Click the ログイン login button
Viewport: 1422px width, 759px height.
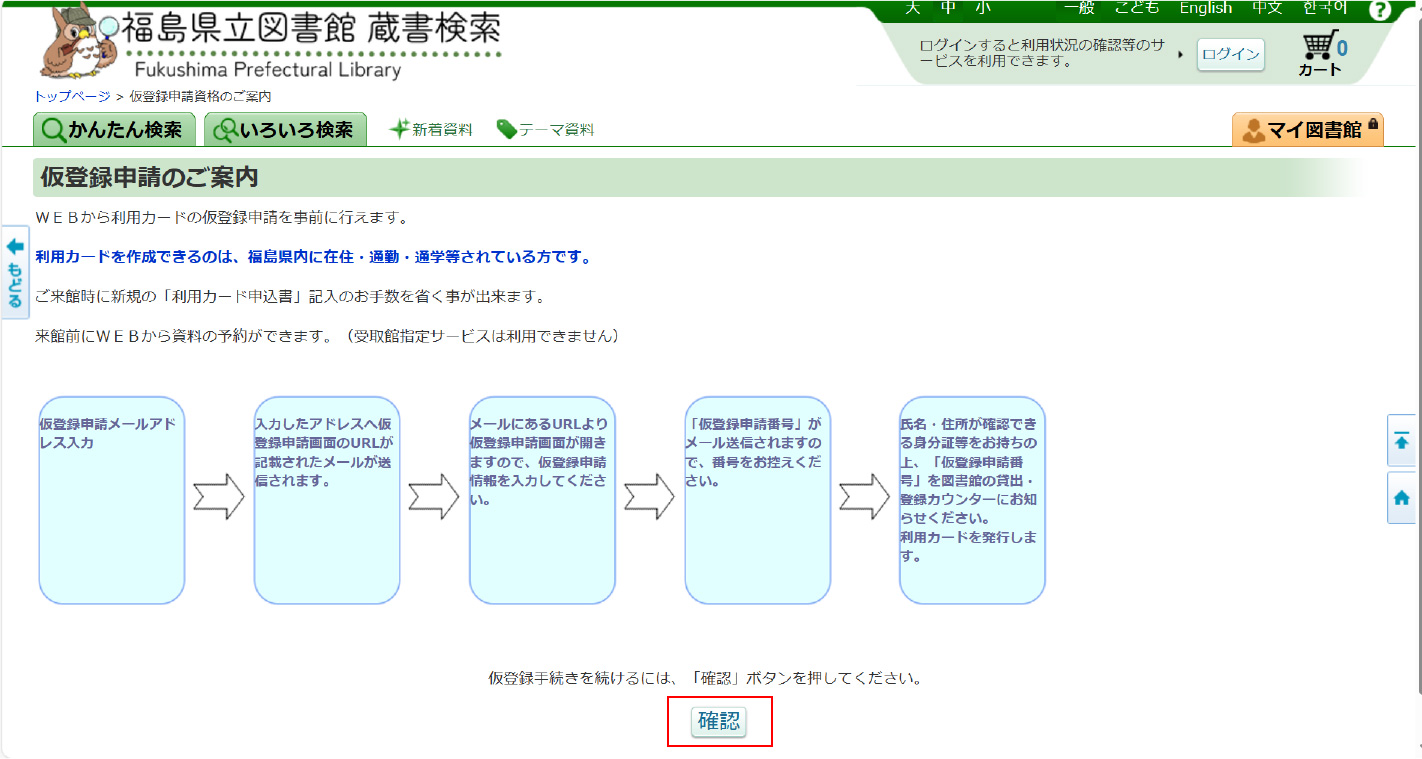point(1230,55)
